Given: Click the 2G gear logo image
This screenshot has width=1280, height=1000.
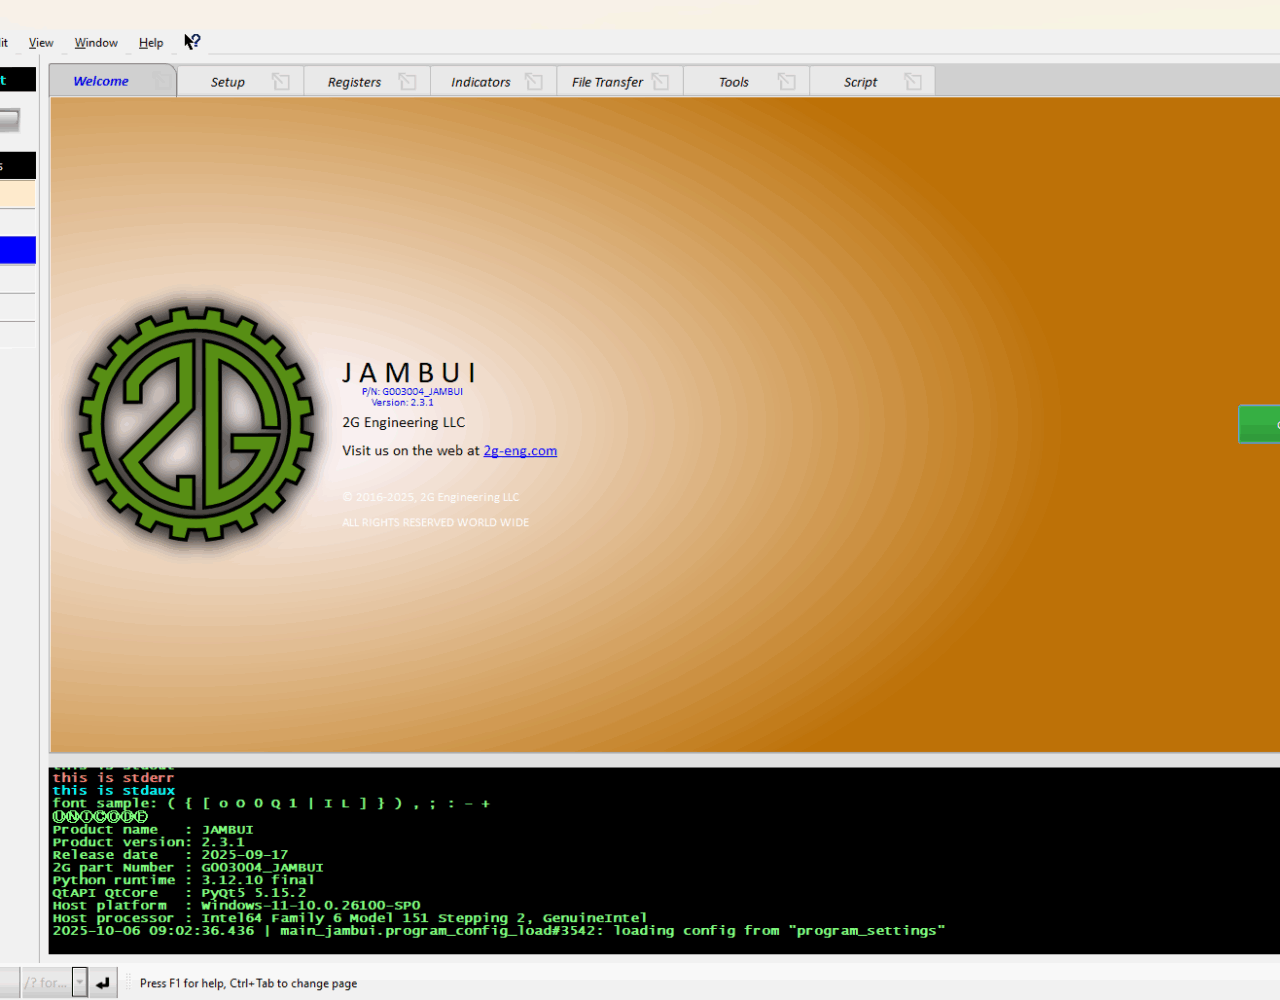Looking at the screenshot, I should click(197, 424).
